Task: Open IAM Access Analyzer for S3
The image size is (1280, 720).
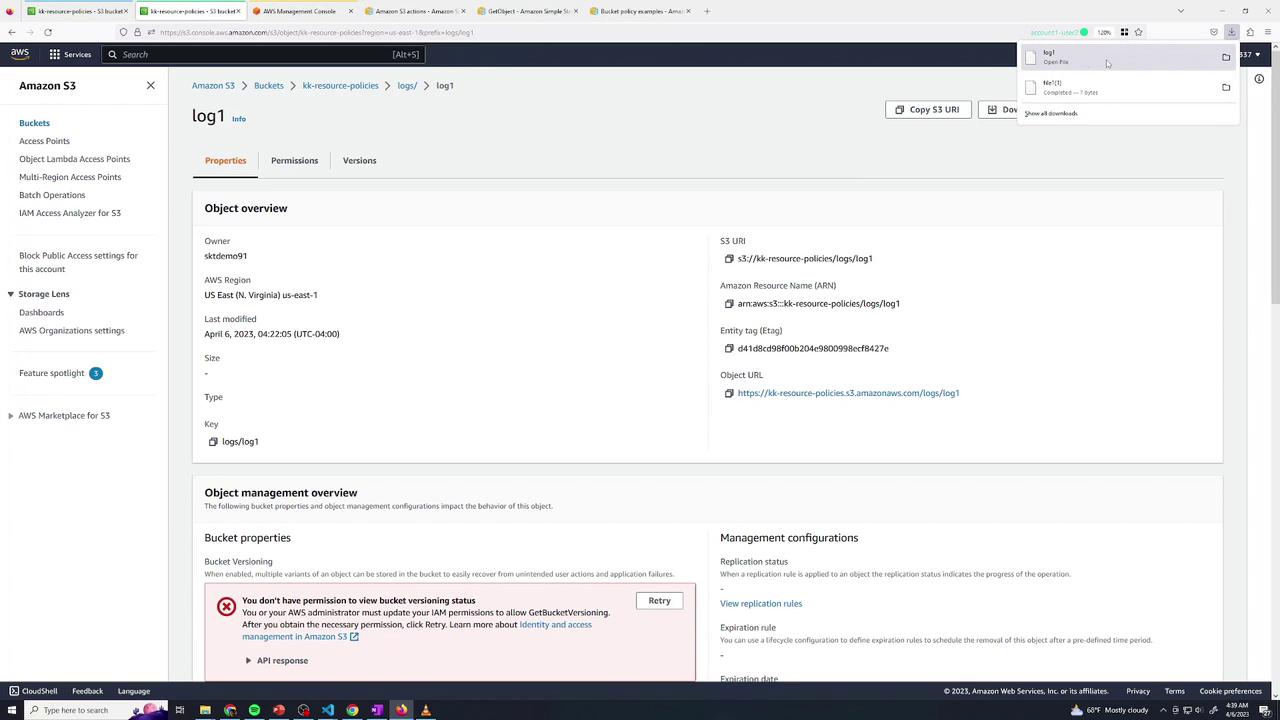Action: [70, 213]
